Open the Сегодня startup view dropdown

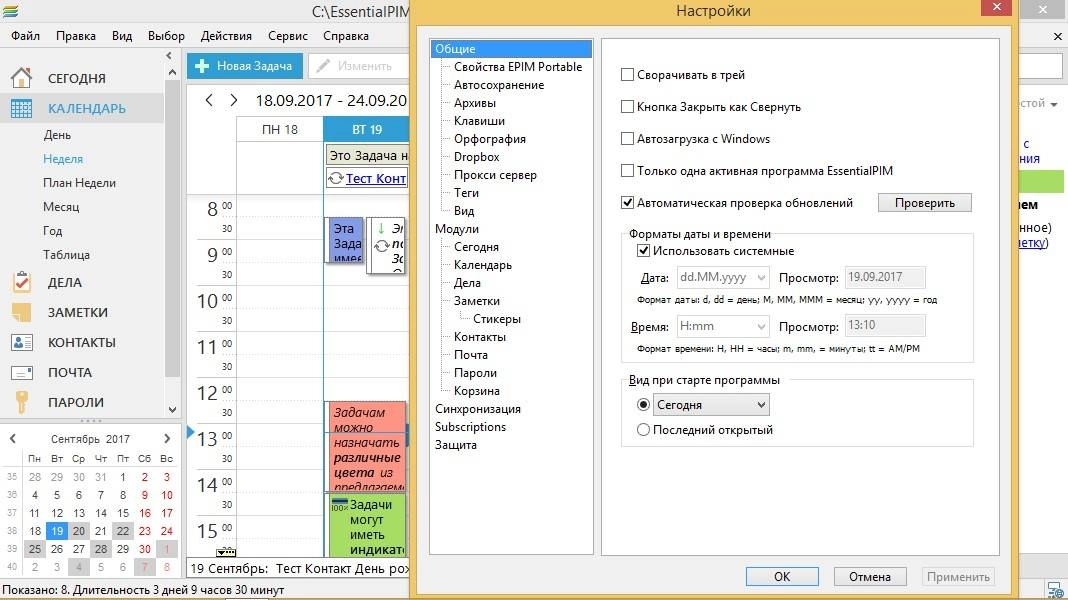[711, 405]
